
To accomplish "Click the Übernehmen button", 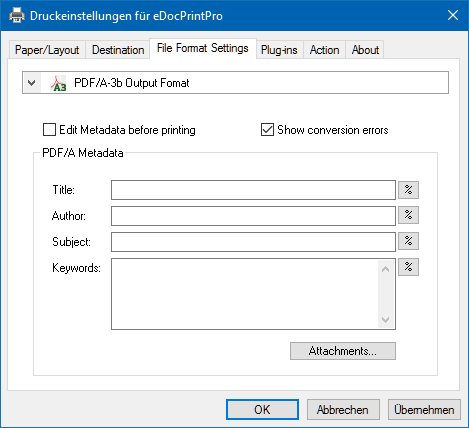I will tap(424, 410).
